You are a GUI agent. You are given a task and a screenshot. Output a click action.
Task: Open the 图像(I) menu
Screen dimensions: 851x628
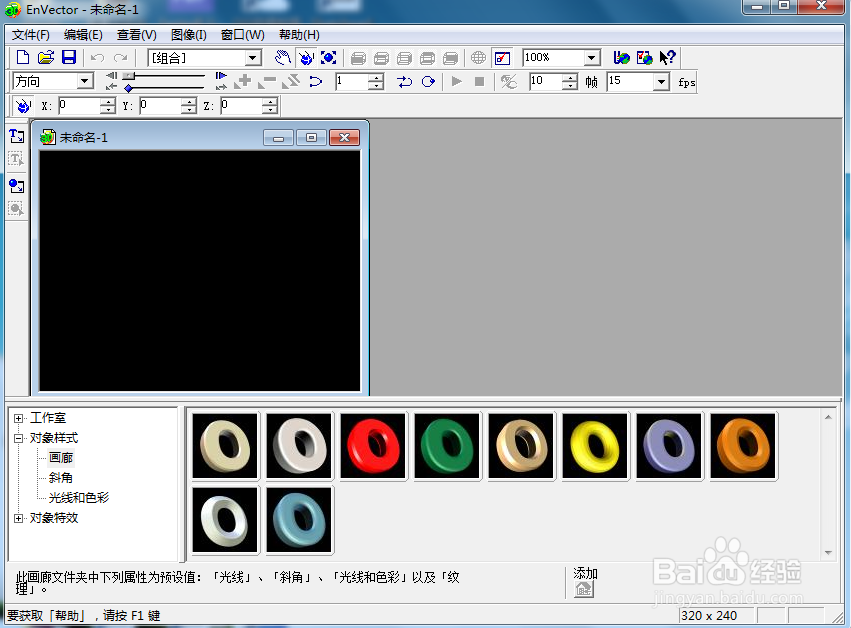[188, 35]
